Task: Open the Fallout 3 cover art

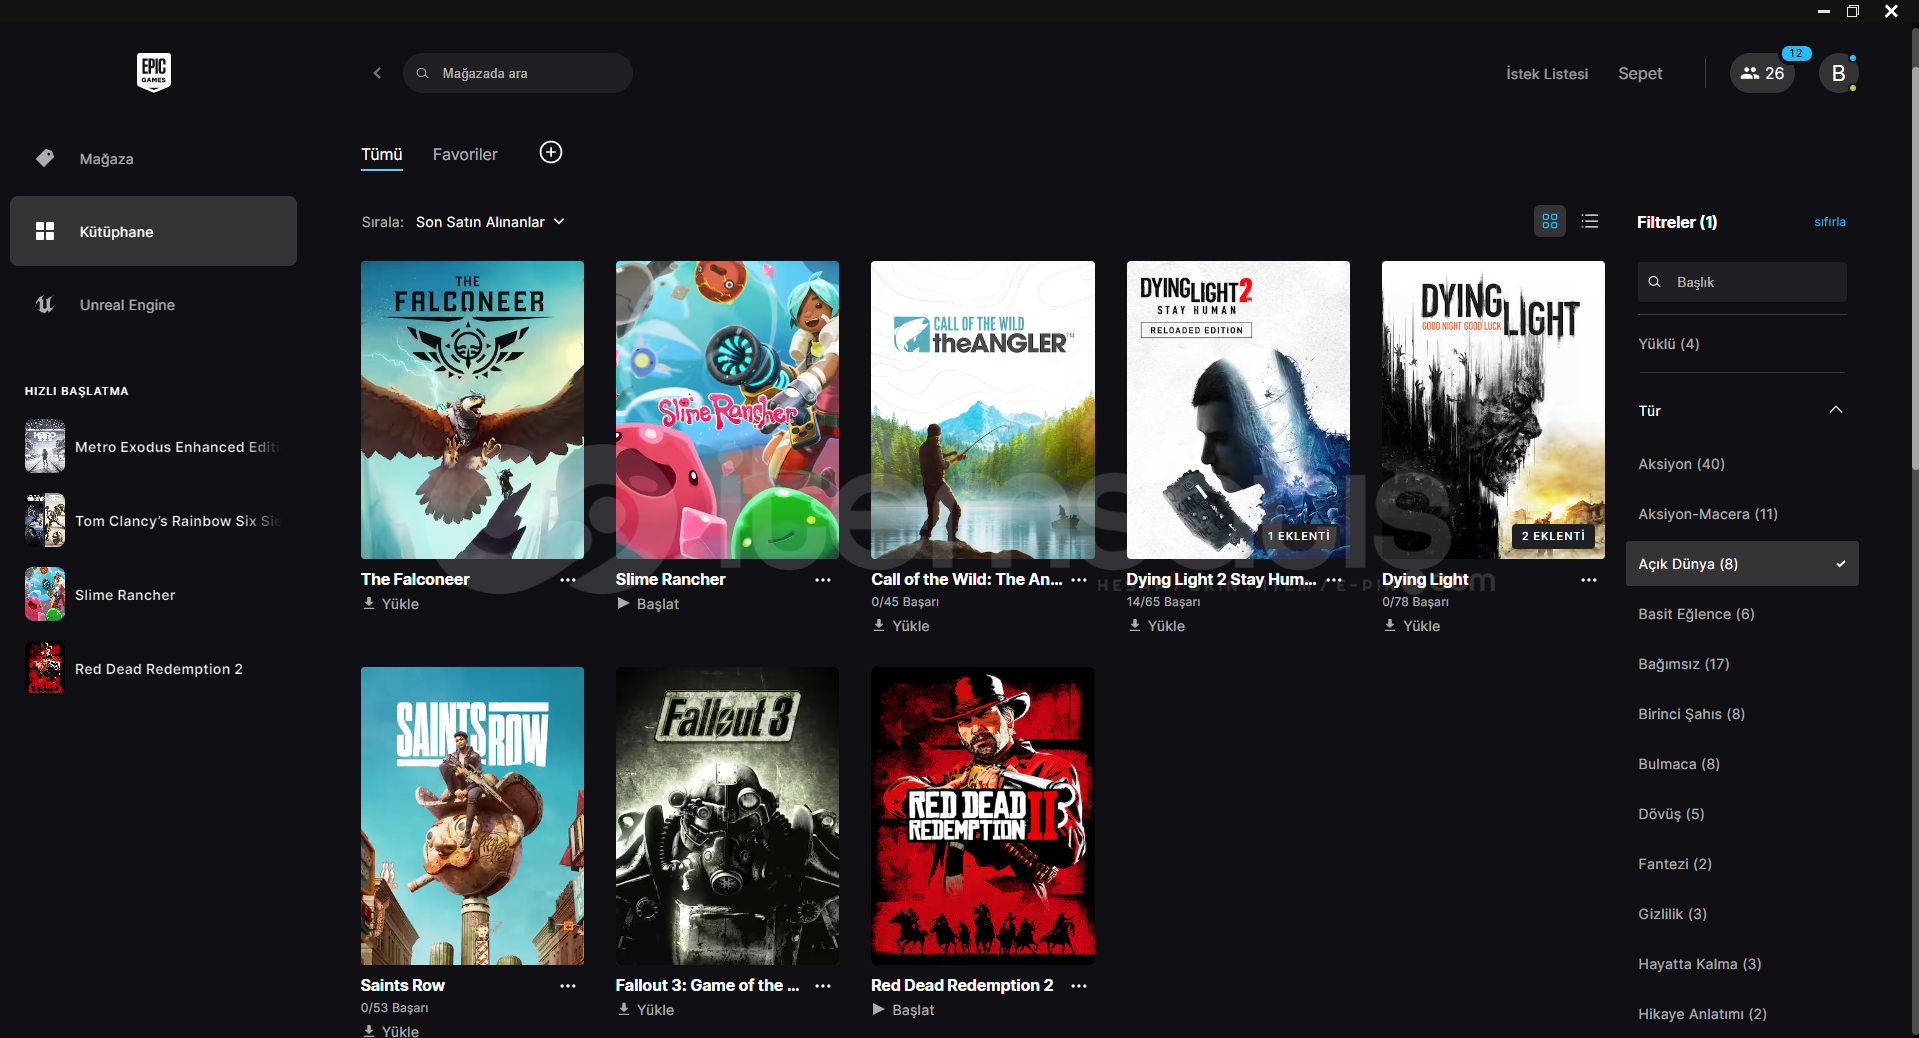Action: tap(727, 816)
